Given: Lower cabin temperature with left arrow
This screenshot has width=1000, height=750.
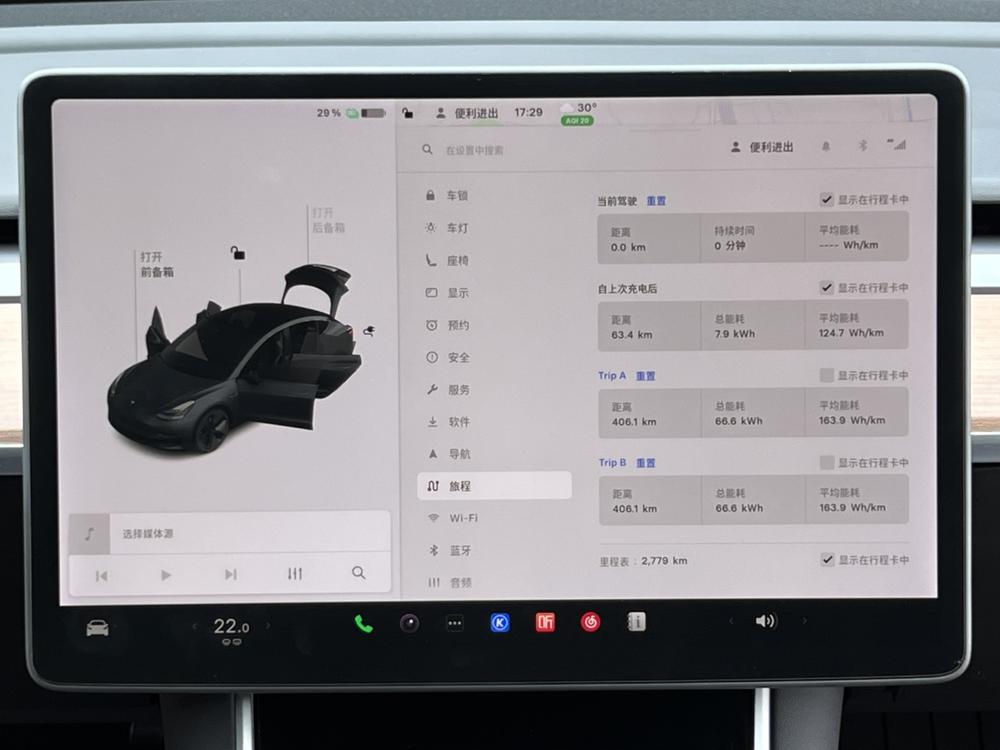Looking at the screenshot, I should click(x=195, y=626).
